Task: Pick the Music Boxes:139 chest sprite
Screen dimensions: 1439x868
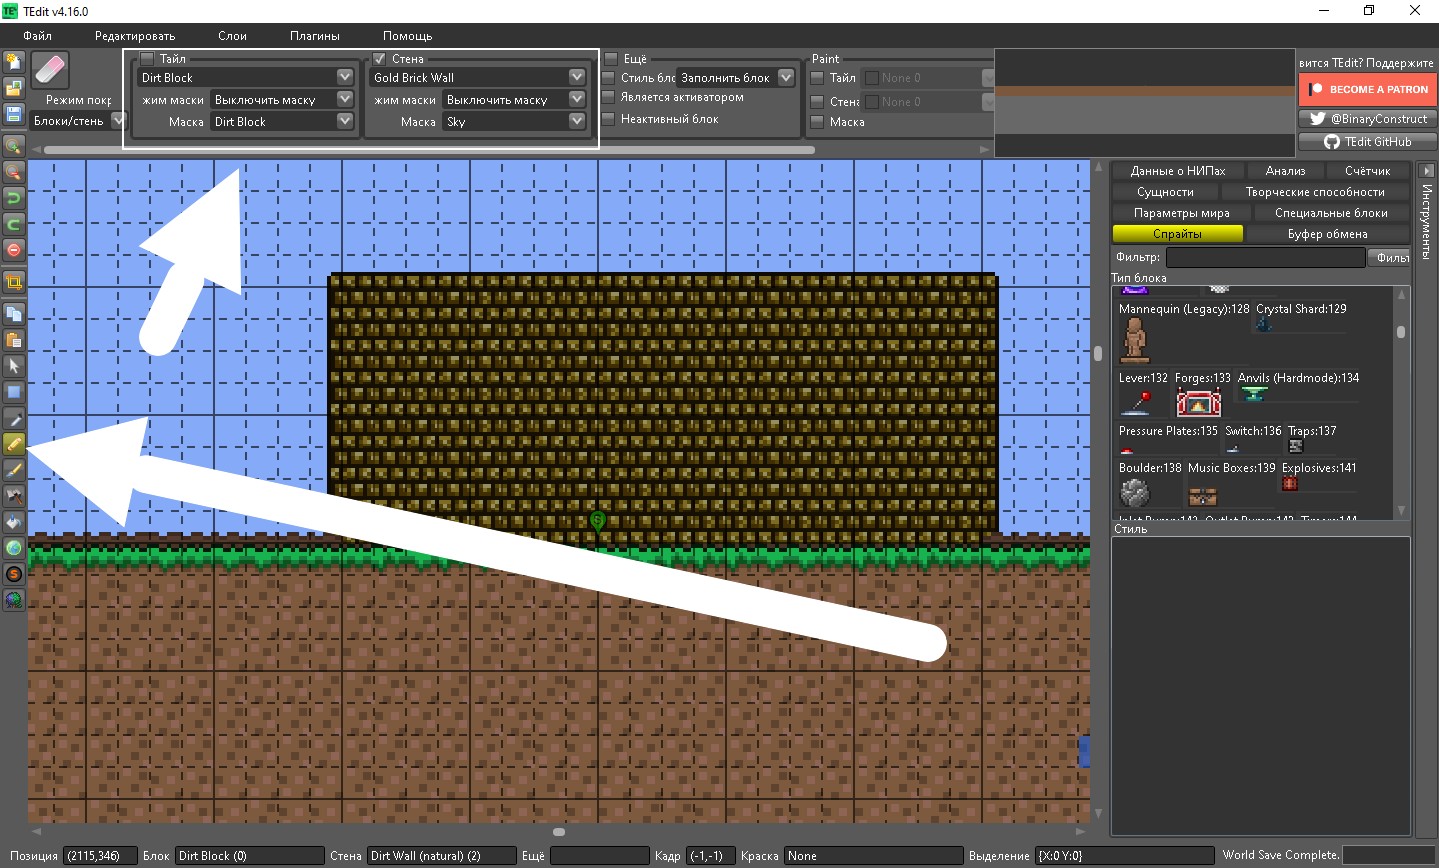Action: [1202, 496]
